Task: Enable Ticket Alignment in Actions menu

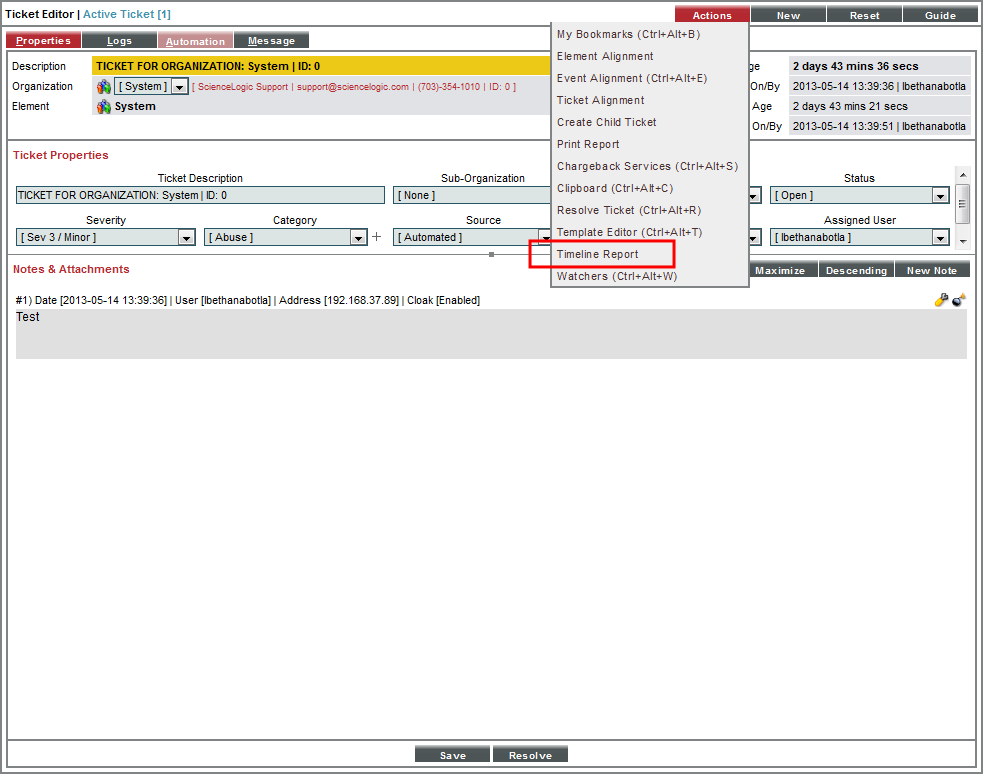Action: 599,100
